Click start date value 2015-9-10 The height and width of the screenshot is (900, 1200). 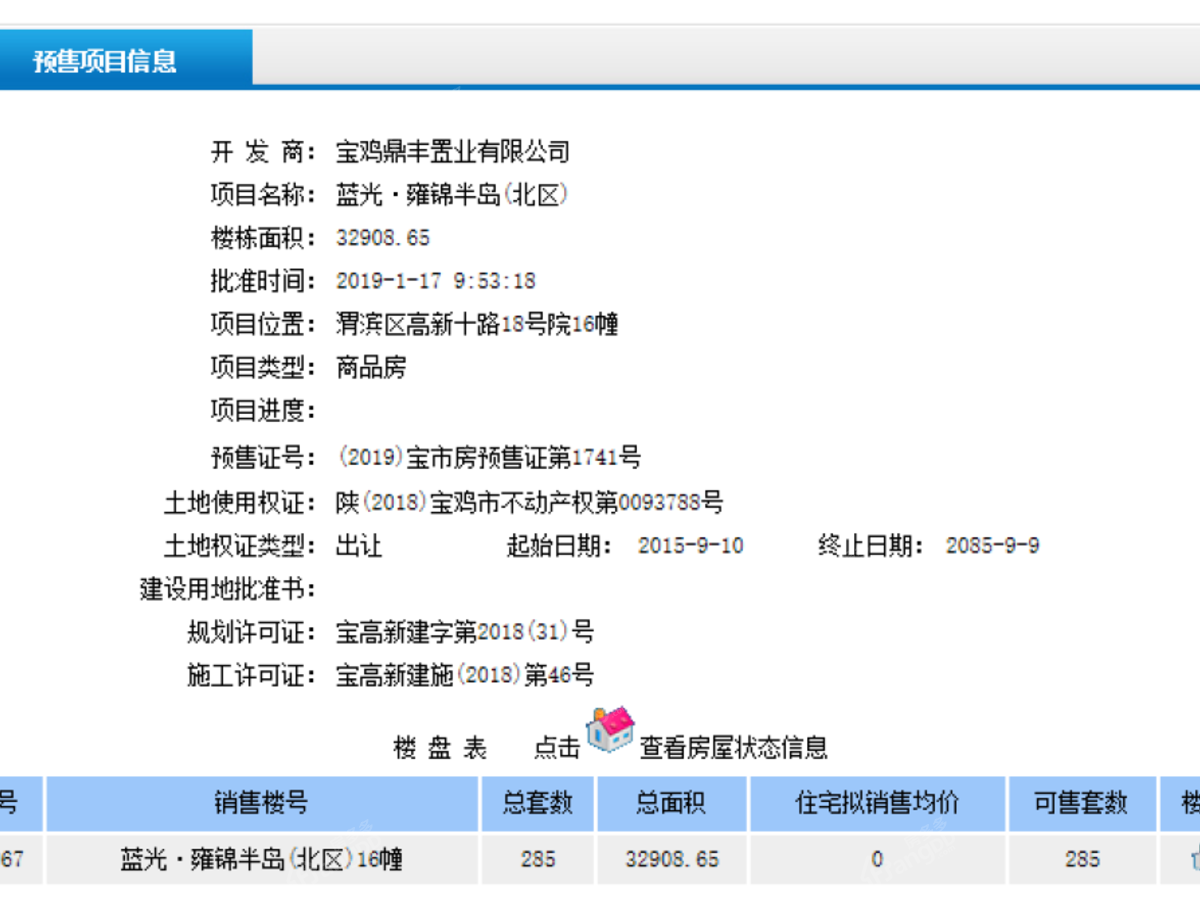691,546
